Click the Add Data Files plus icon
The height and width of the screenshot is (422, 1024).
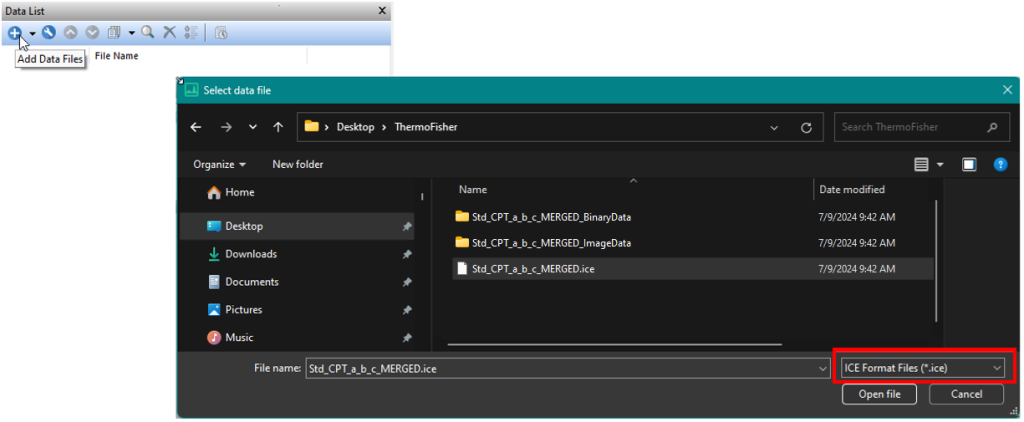pyautogui.click(x=15, y=33)
